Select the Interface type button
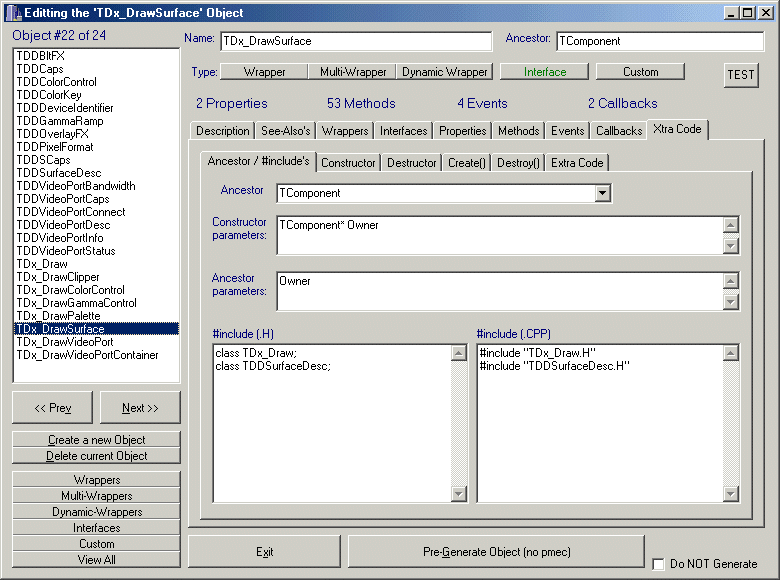 (x=545, y=72)
